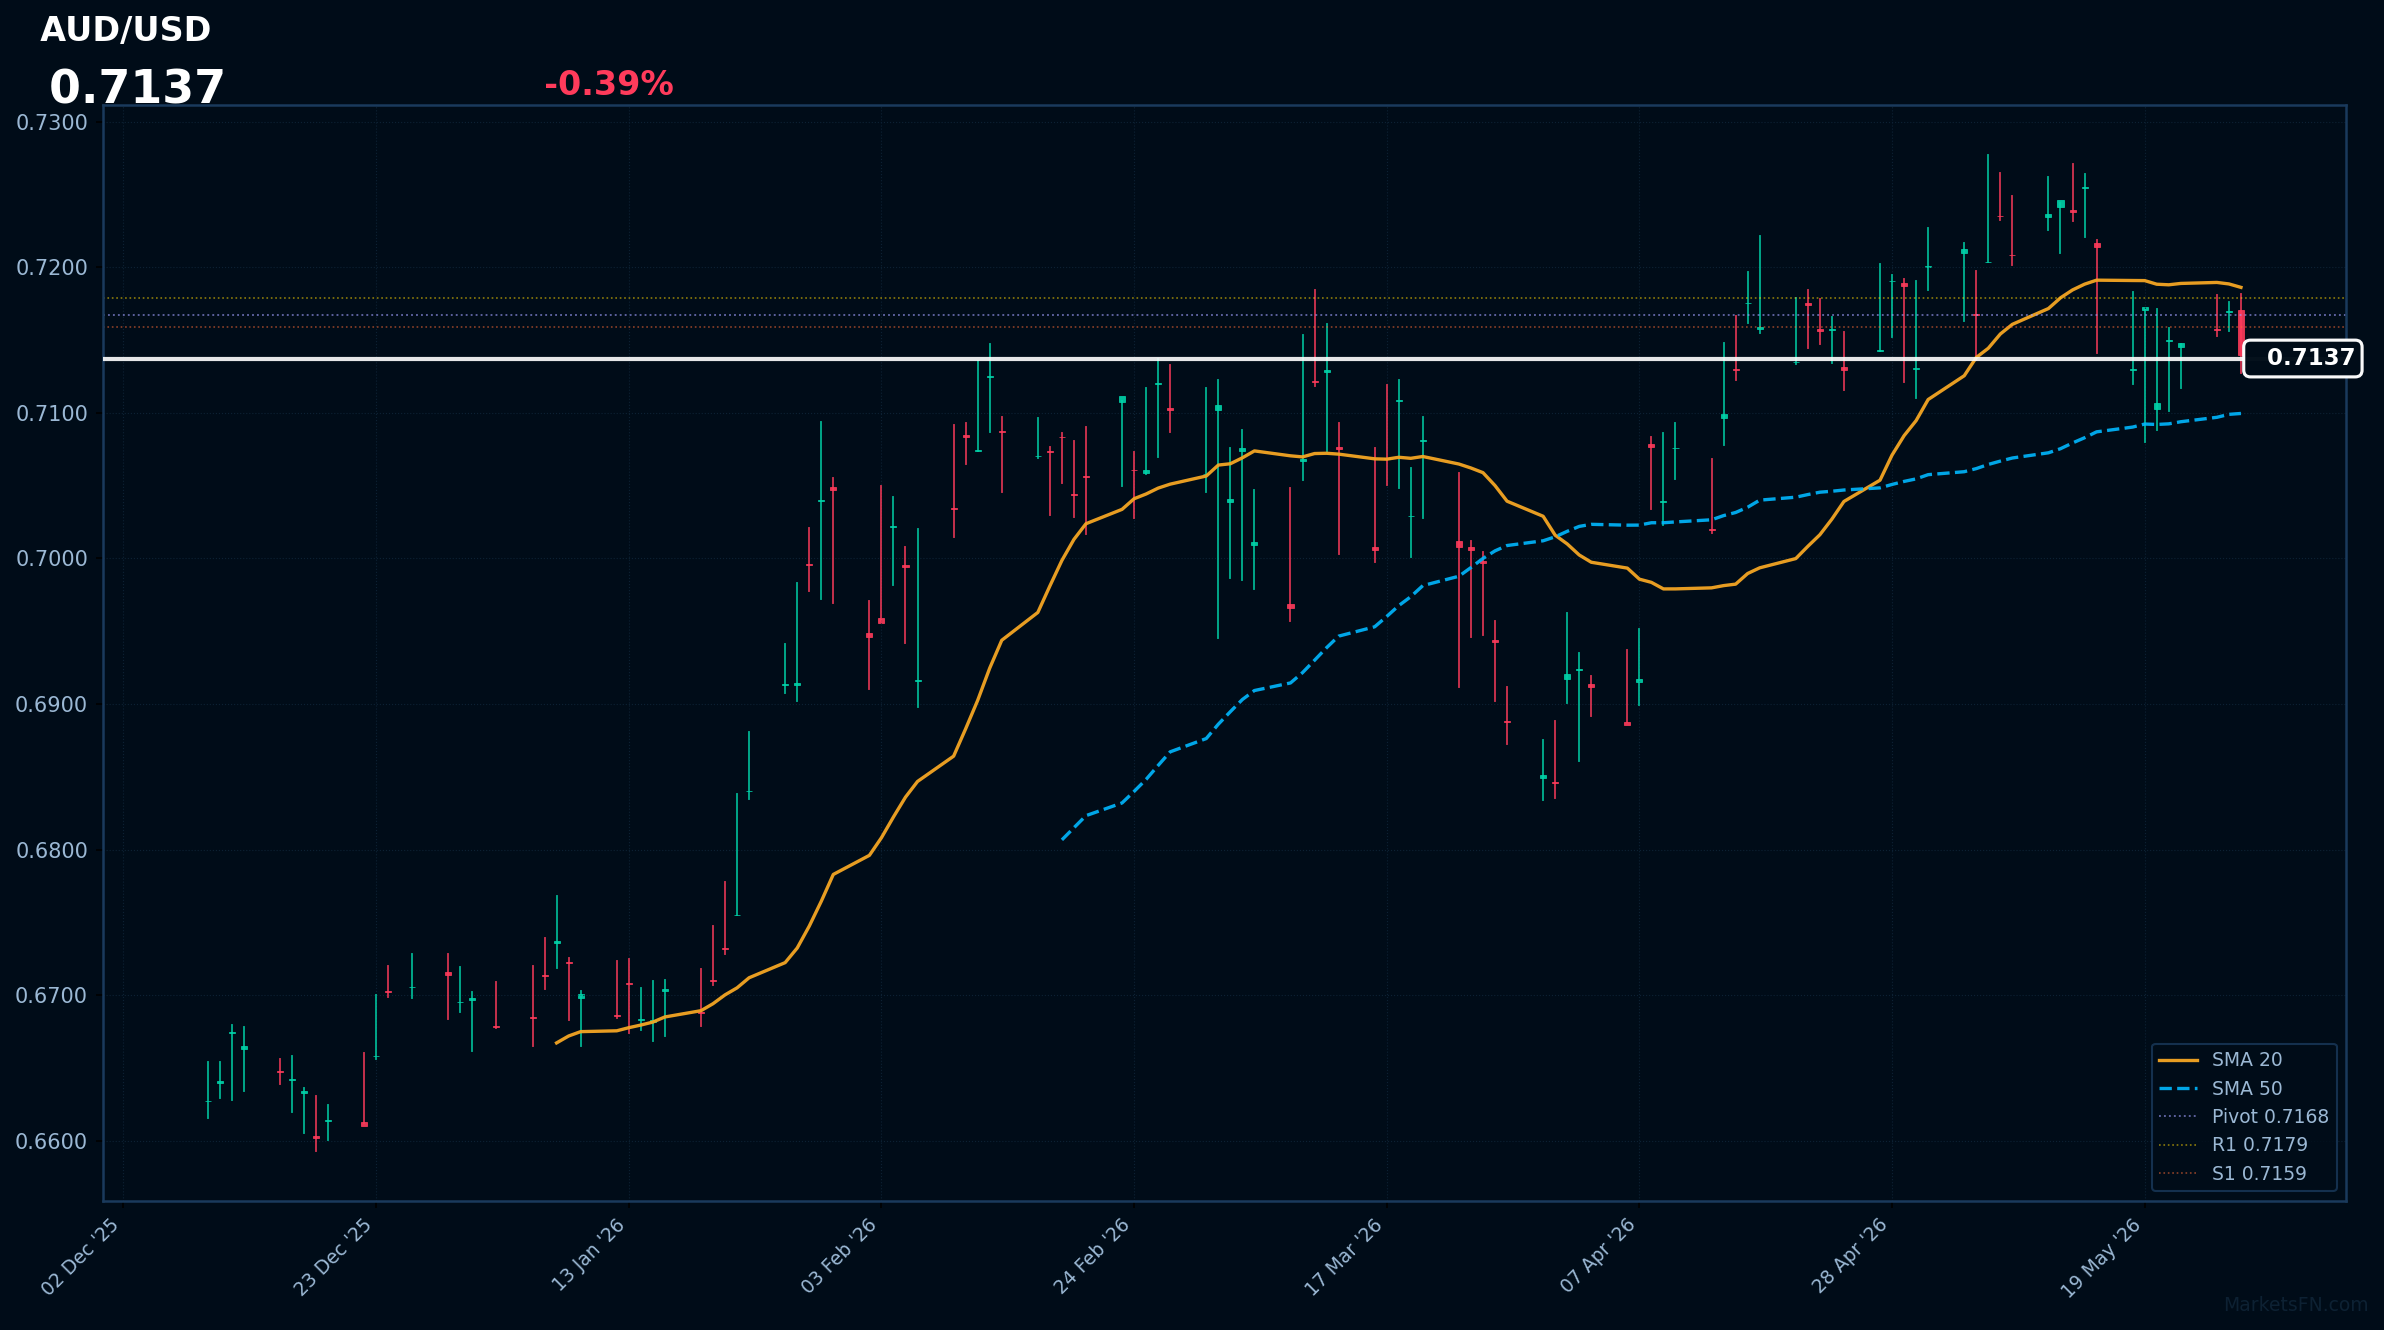Image resolution: width=2384 pixels, height=1330 pixels.
Task: Click the -0.39% change value
Action: coord(609,84)
